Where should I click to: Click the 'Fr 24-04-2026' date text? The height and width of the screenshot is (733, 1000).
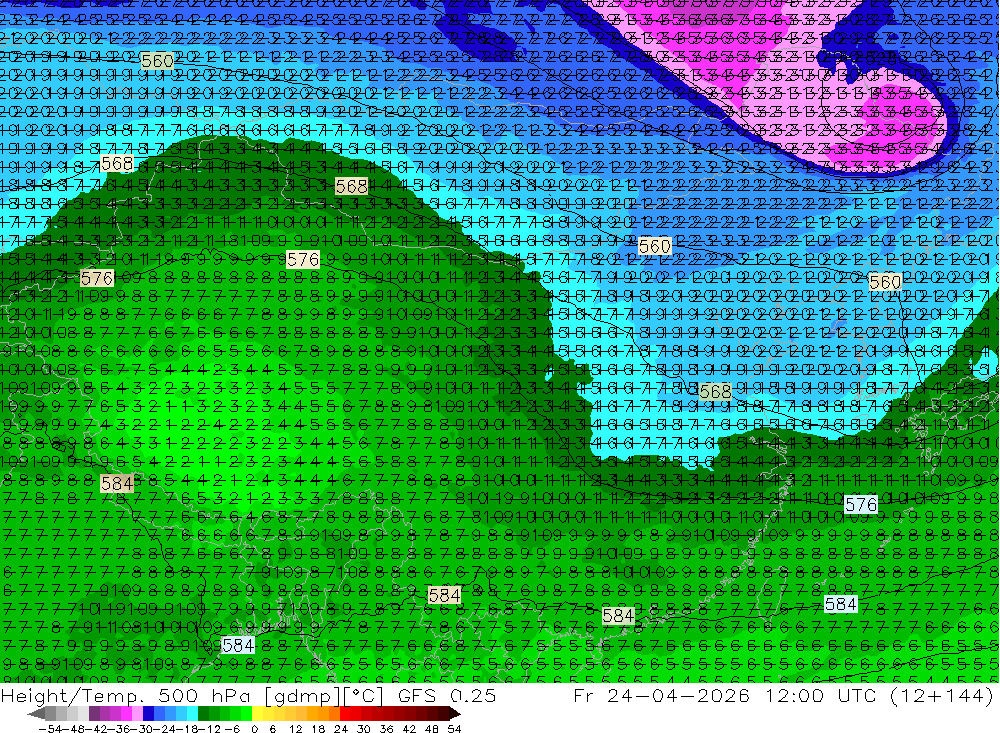[x=661, y=695]
